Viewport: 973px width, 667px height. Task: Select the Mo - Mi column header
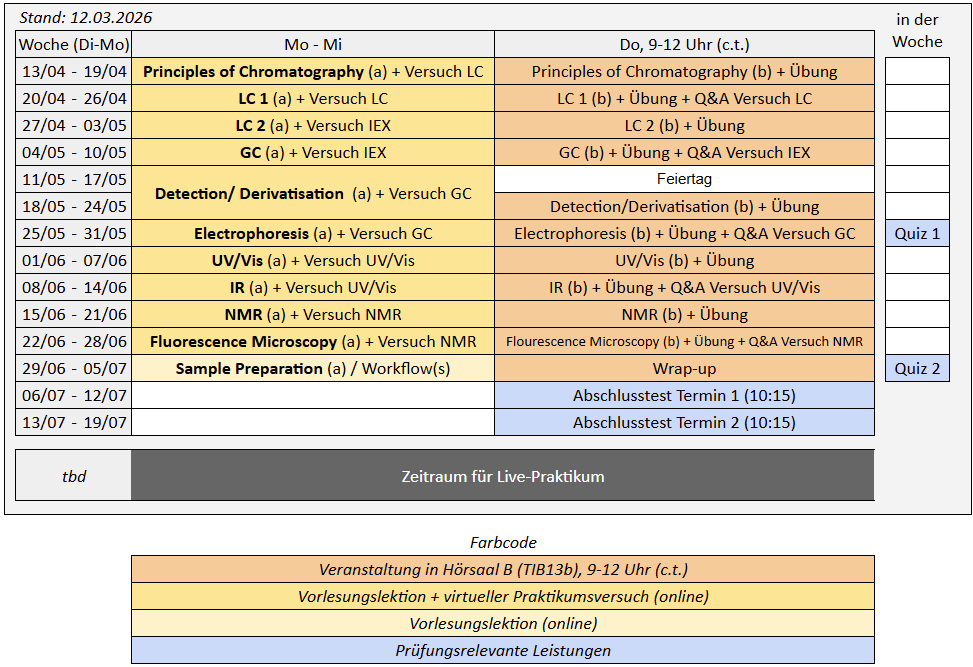click(313, 44)
